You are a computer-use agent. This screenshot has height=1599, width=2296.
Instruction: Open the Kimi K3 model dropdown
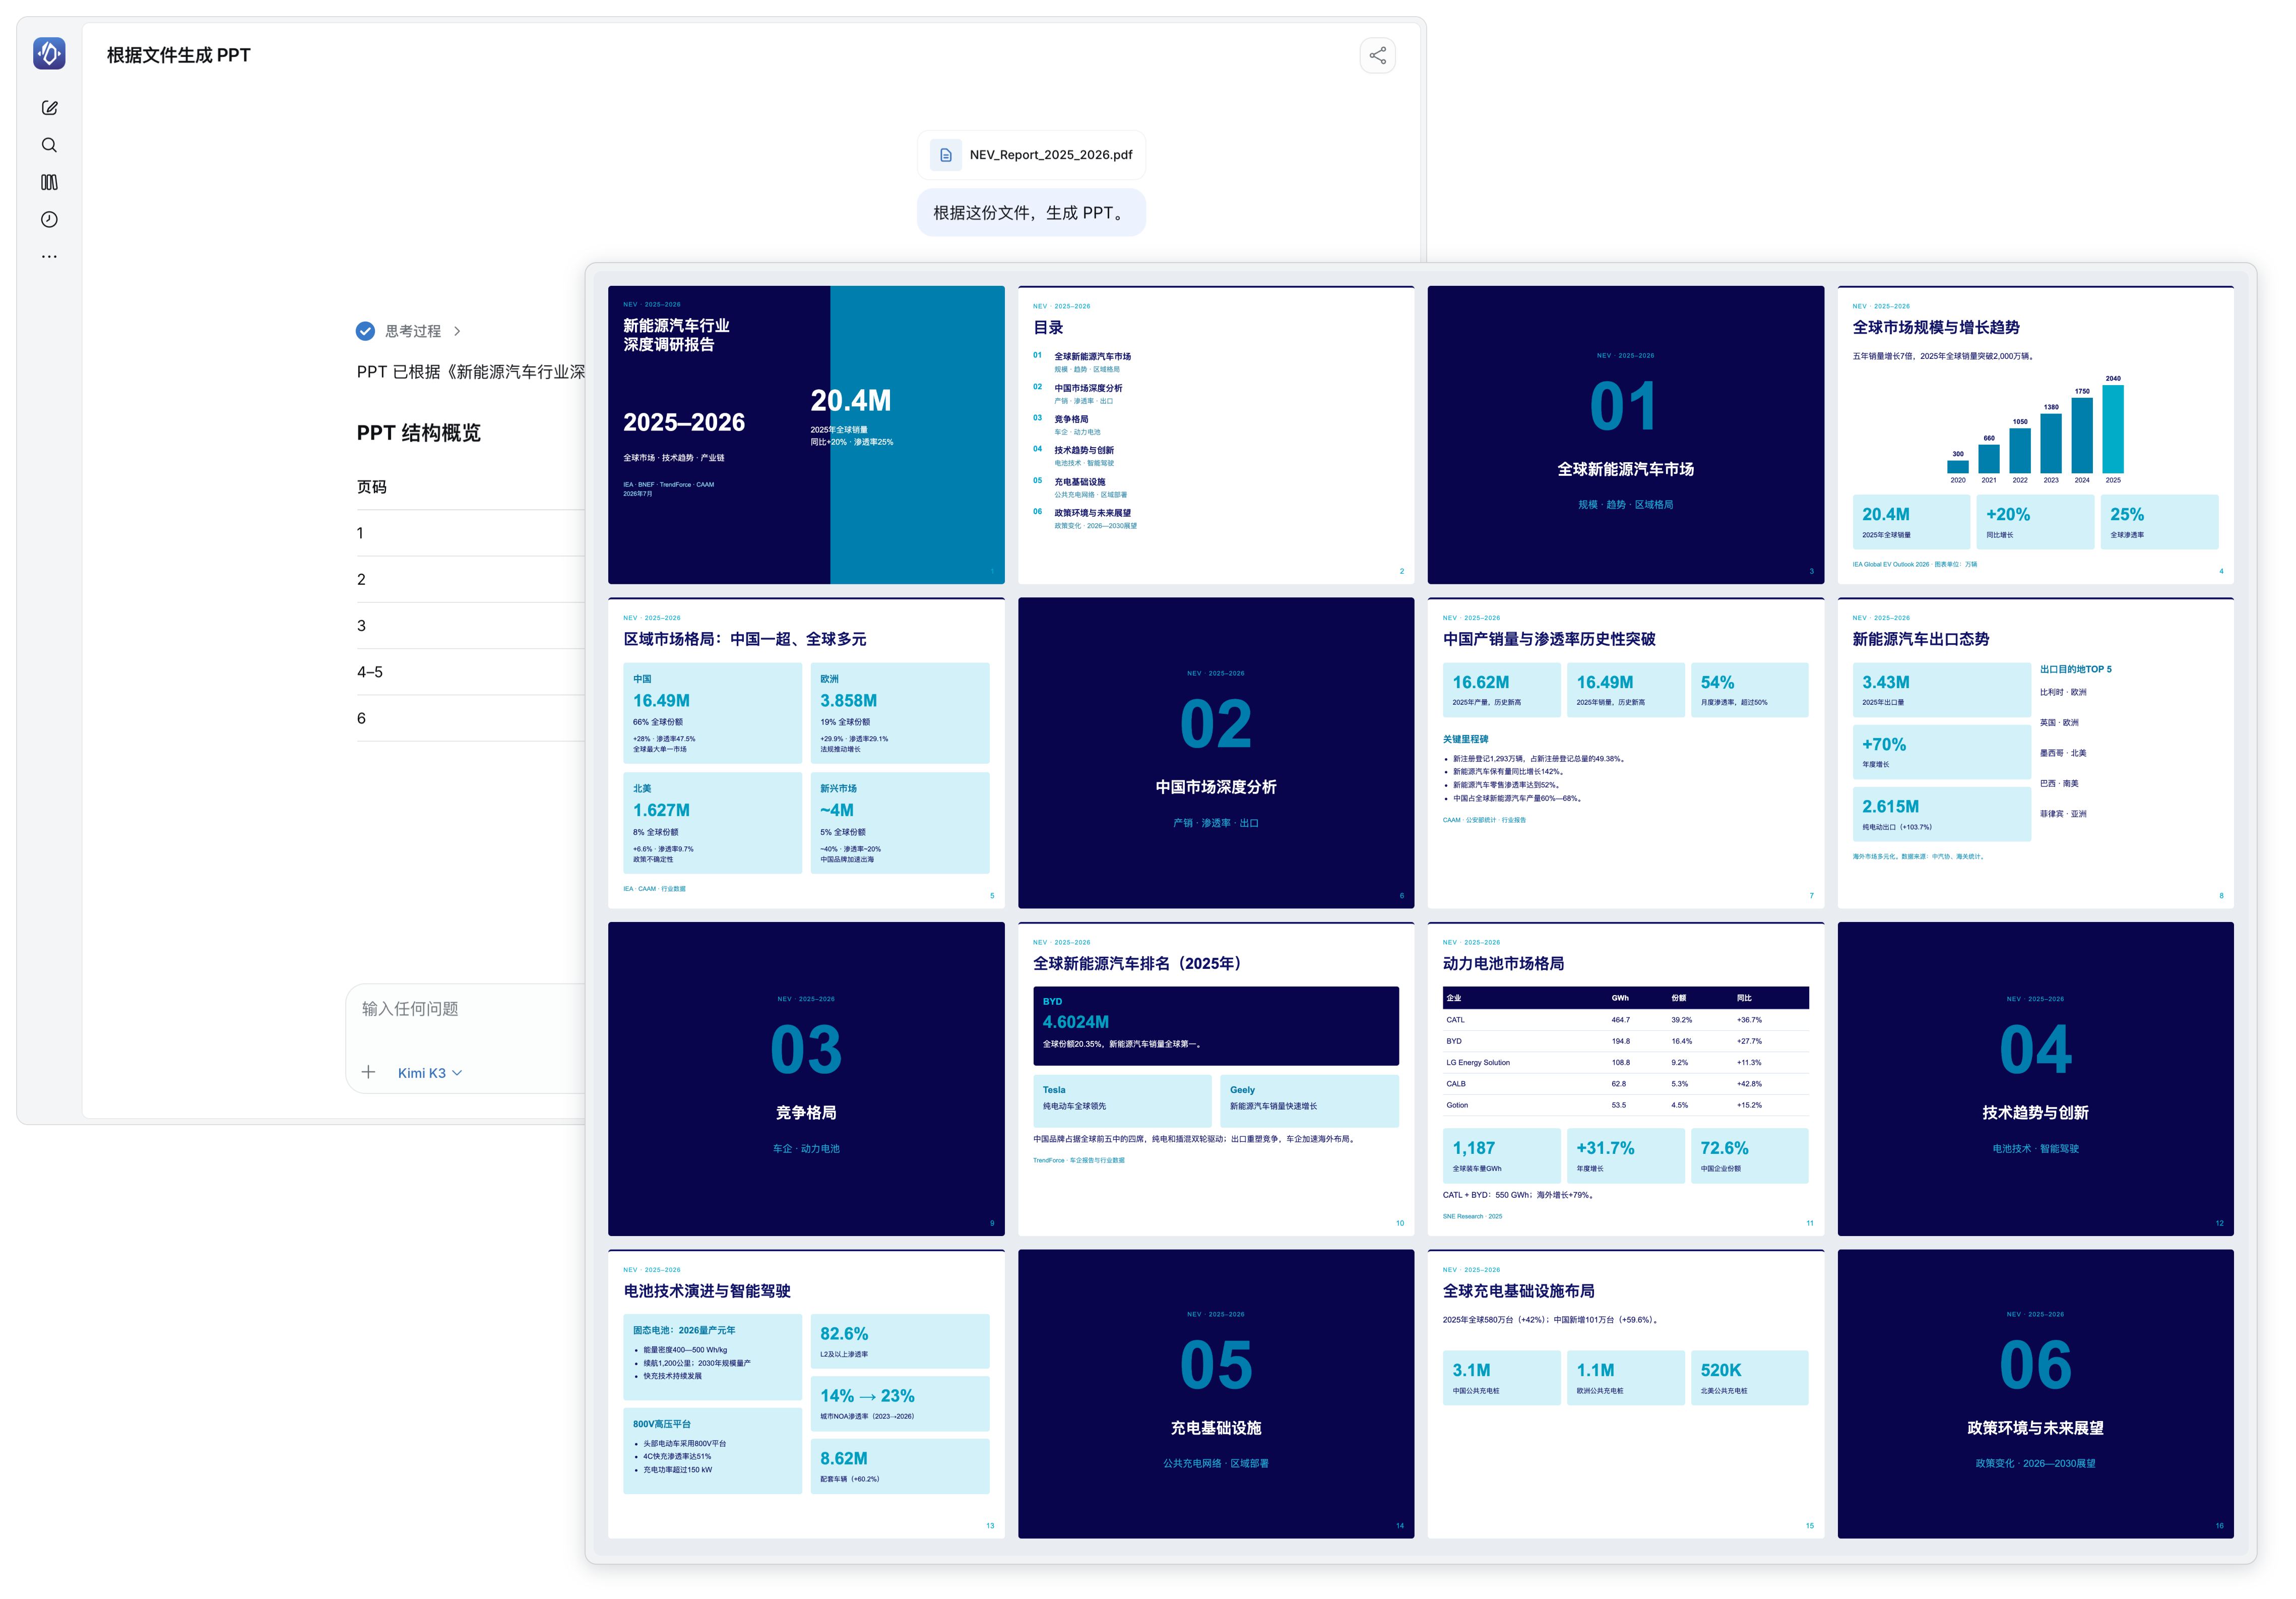pyautogui.click(x=430, y=1073)
